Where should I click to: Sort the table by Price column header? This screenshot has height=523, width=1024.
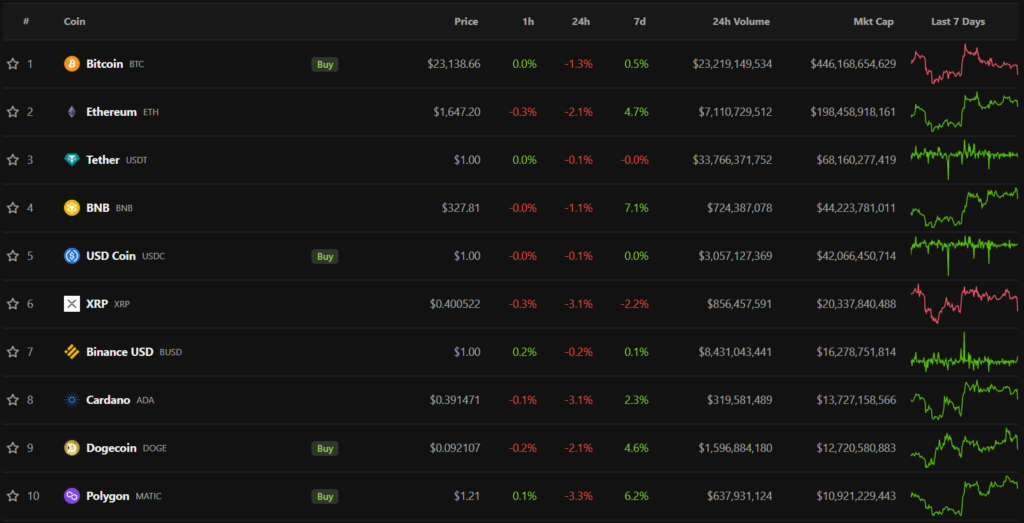click(466, 21)
